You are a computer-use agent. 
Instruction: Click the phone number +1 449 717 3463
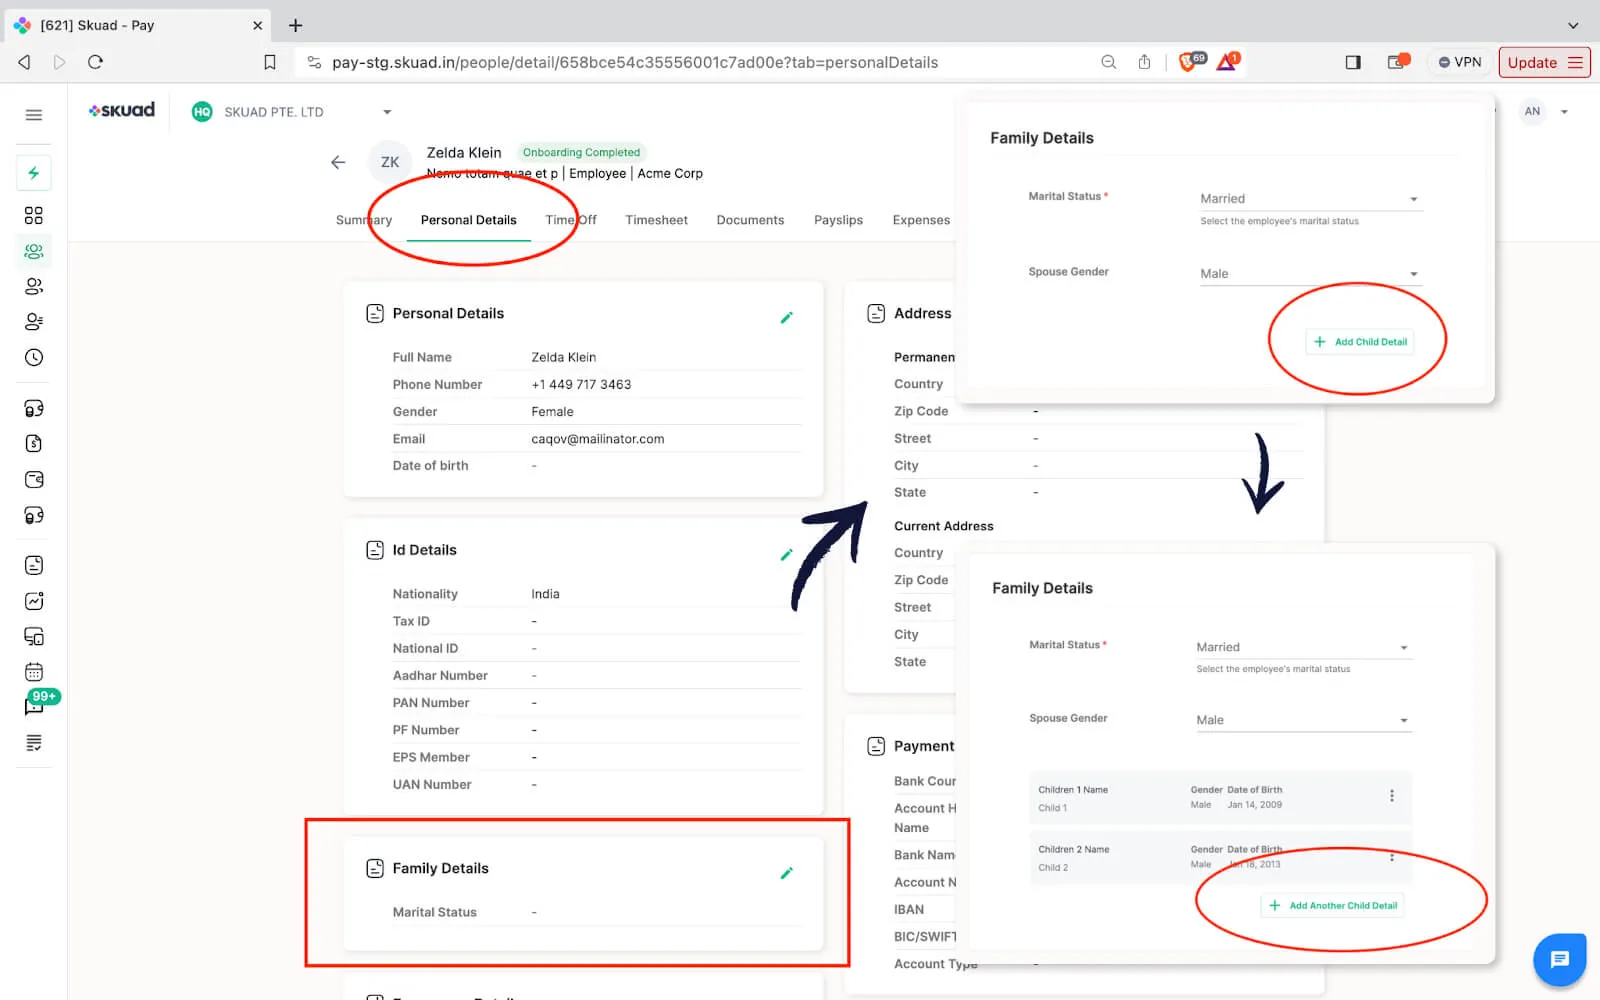(581, 384)
